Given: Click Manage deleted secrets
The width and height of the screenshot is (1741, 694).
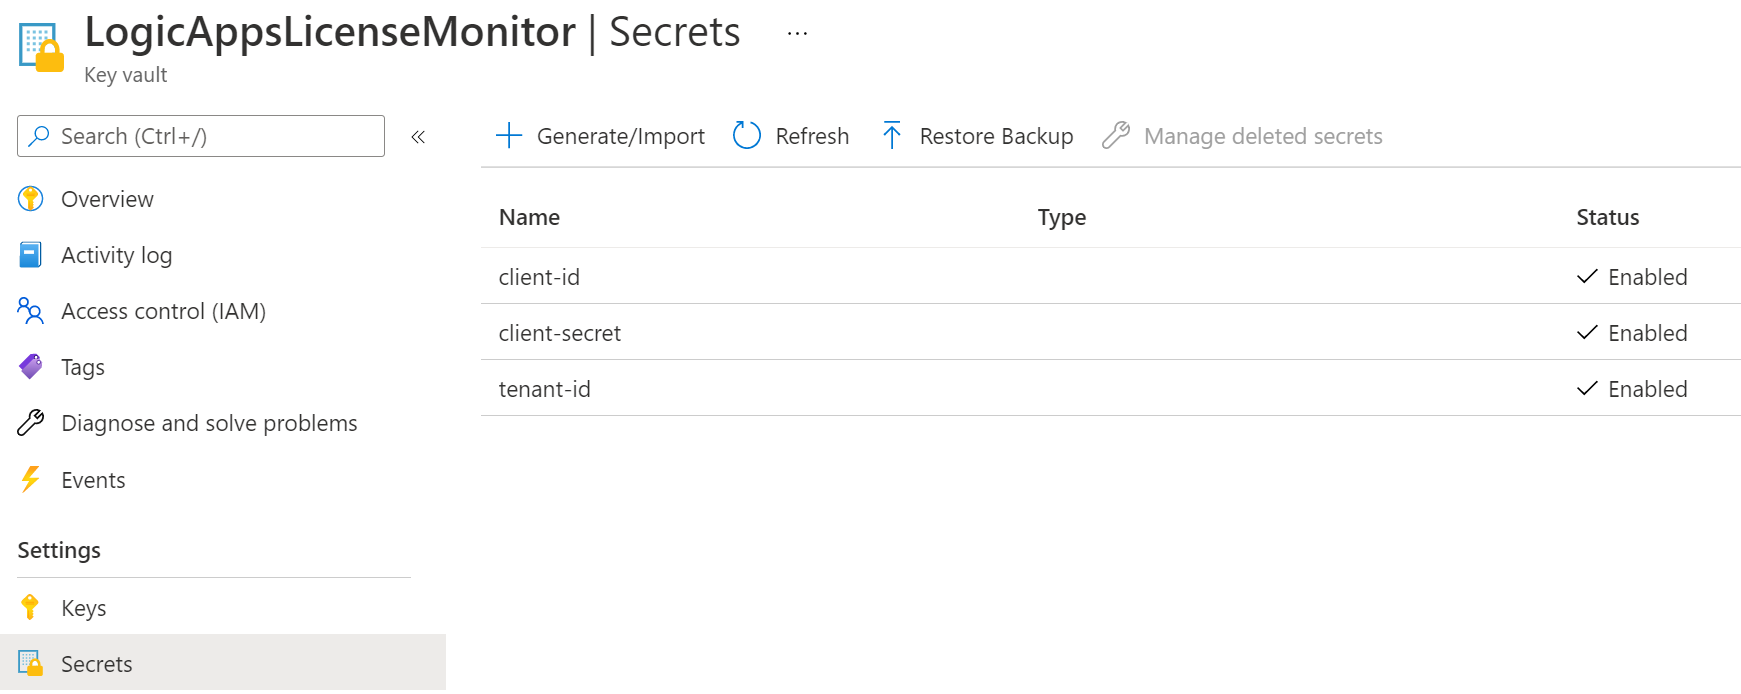Looking at the screenshot, I should click(1263, 136).
